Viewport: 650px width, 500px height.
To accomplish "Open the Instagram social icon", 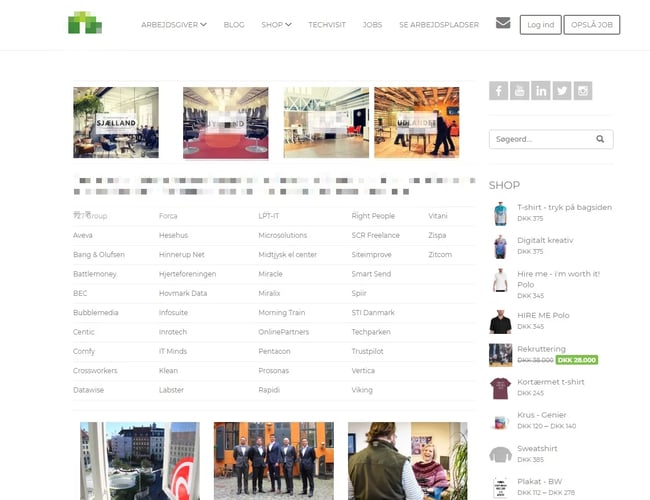I will [582, 91].
